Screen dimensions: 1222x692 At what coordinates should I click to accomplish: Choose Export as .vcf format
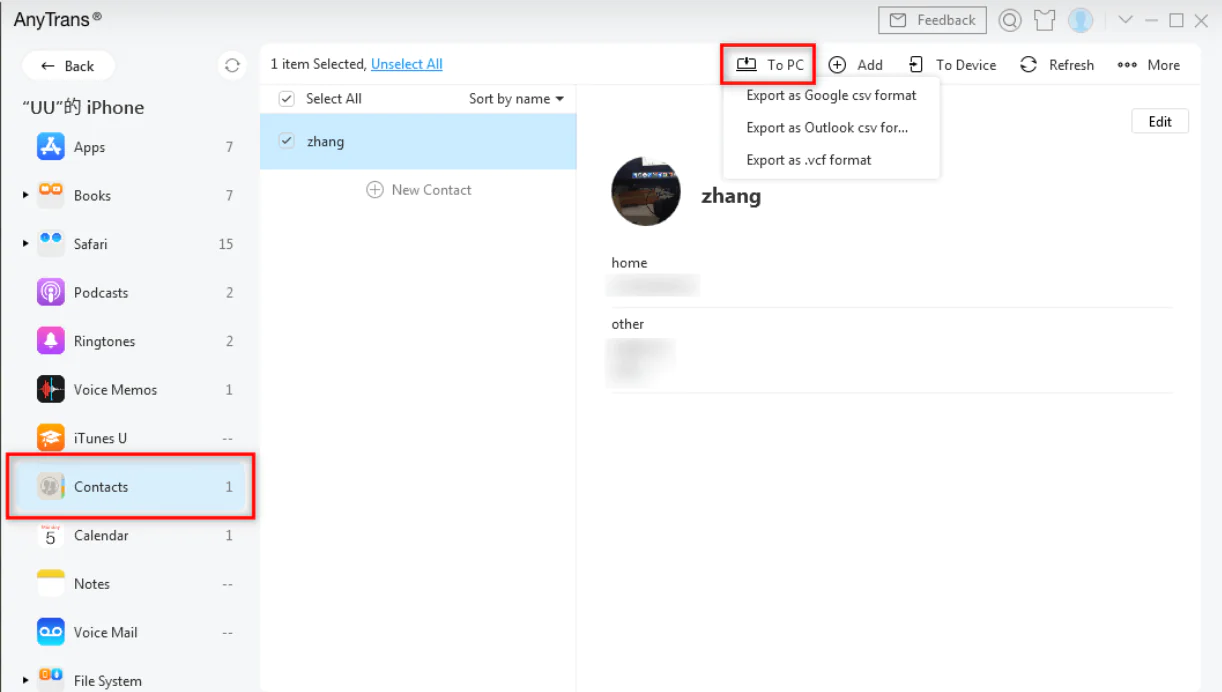coord(808,159)
